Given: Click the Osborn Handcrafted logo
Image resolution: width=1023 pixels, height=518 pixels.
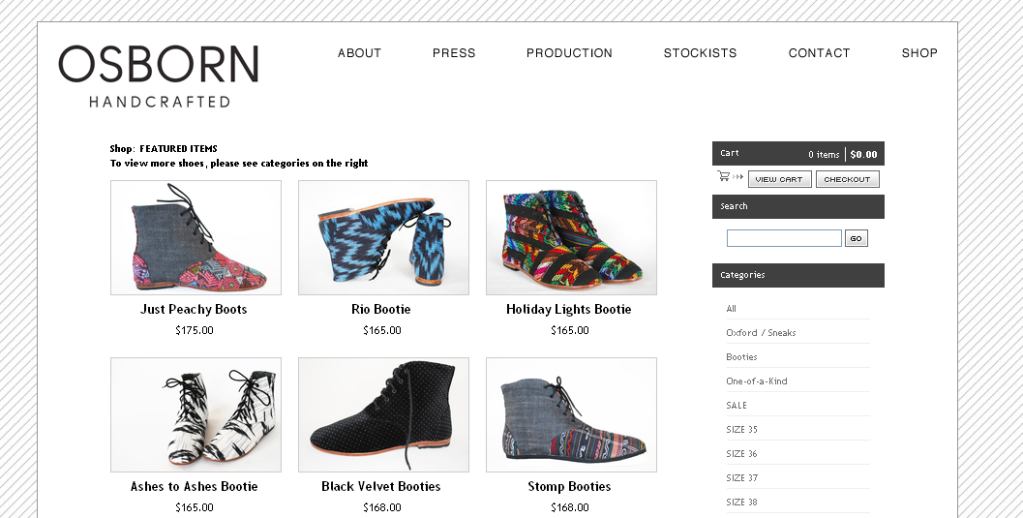Looking at the screenshot, I should [x=159, y=76].
